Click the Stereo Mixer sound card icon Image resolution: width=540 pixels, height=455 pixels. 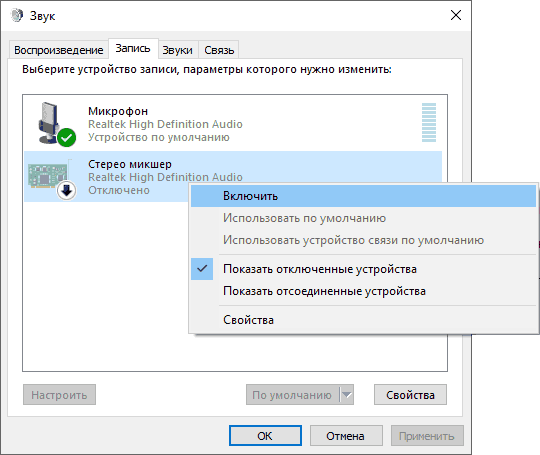[x=49, y=176]
